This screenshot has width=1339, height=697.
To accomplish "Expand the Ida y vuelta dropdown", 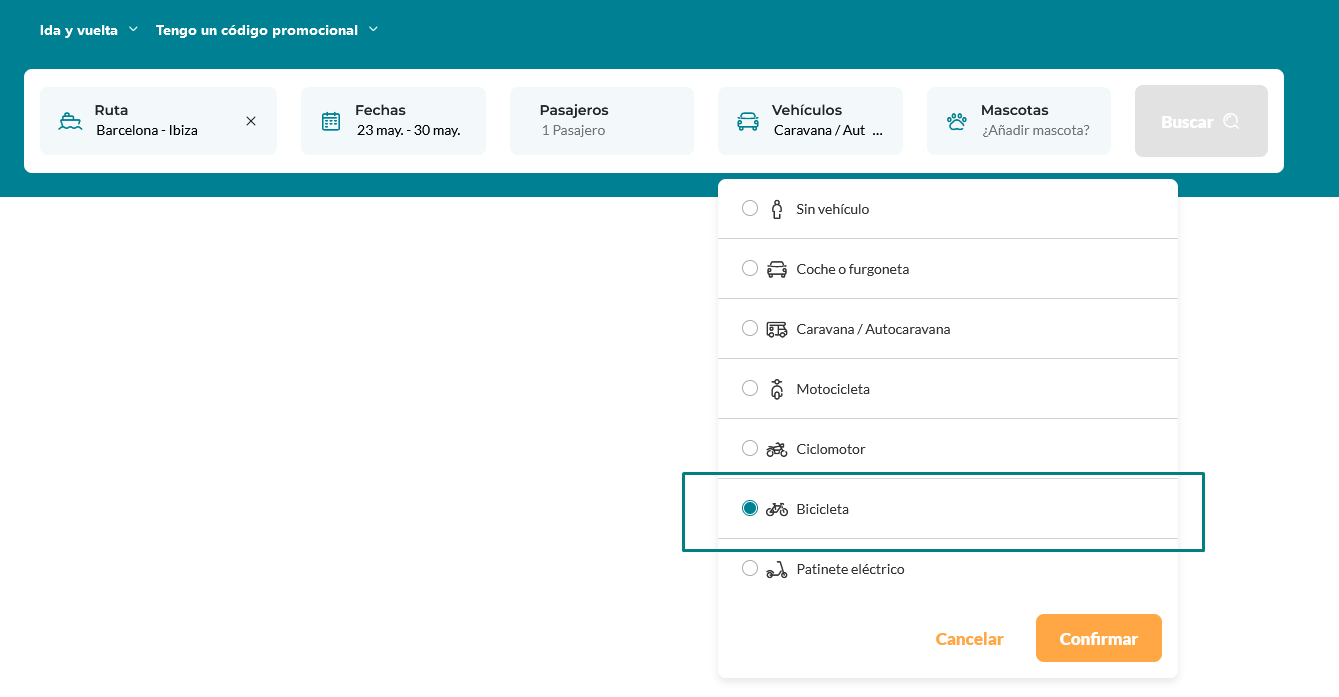I will click(x=89, y=30).
